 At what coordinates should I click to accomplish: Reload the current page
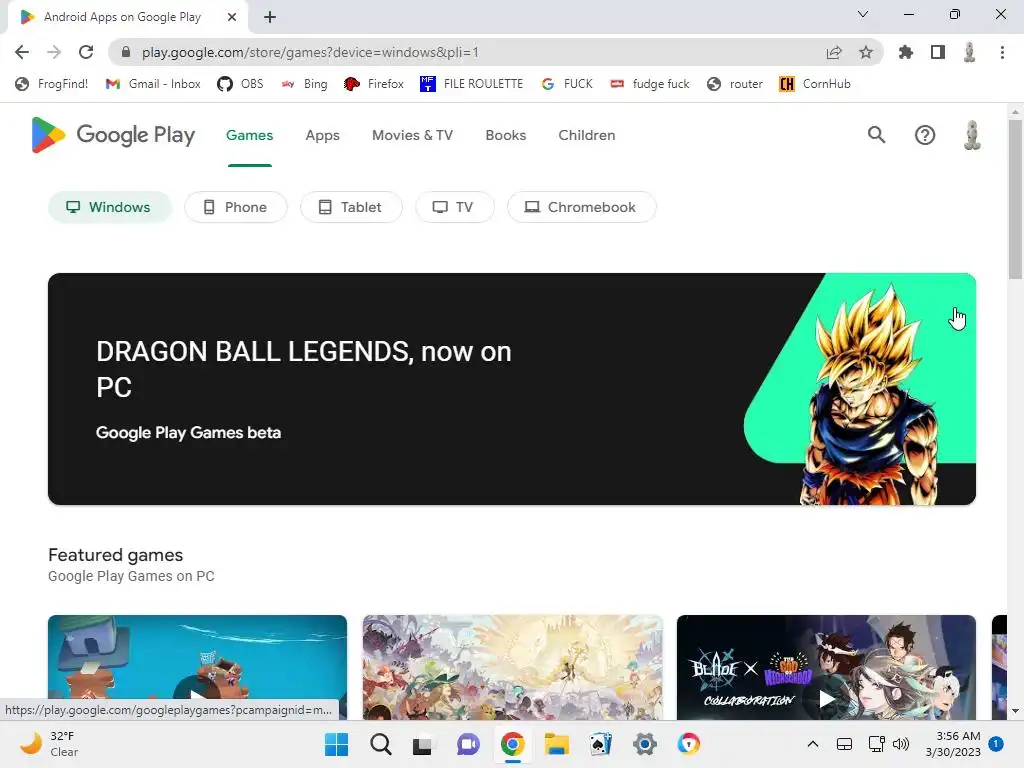86,52
